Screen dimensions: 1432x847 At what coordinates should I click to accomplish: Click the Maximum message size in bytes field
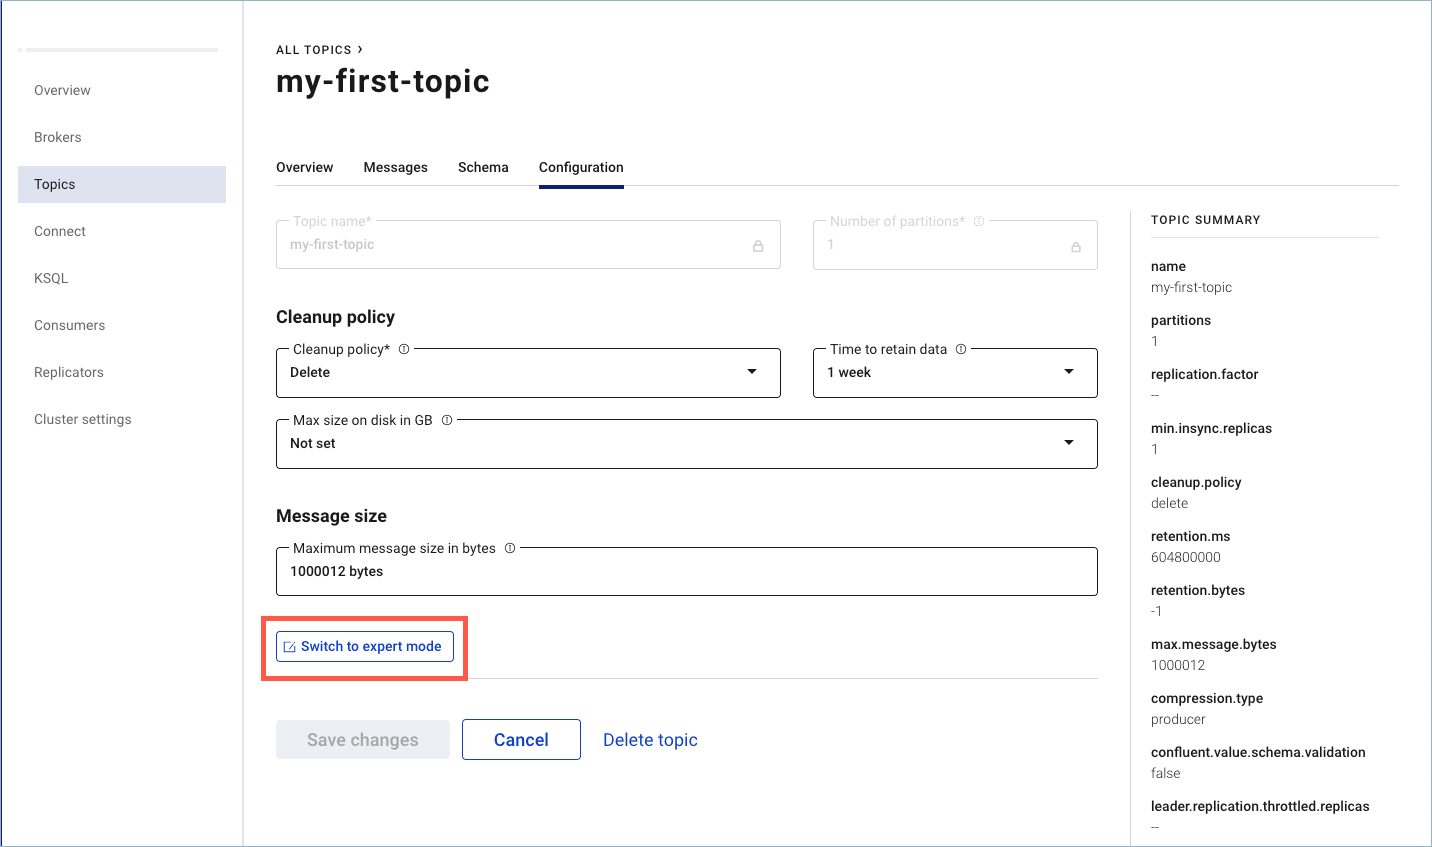coord(687,572)
